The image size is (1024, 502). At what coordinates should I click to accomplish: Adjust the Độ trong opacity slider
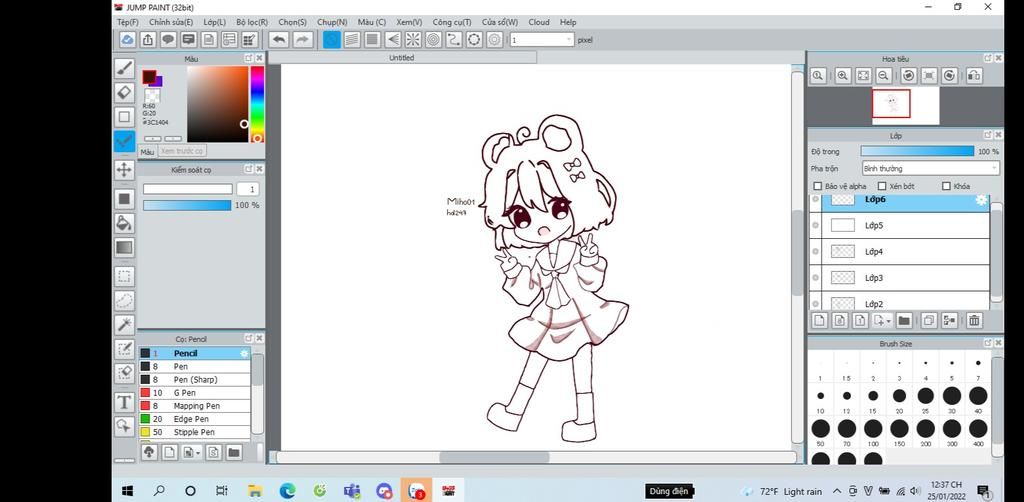click(x=917, y=151)
